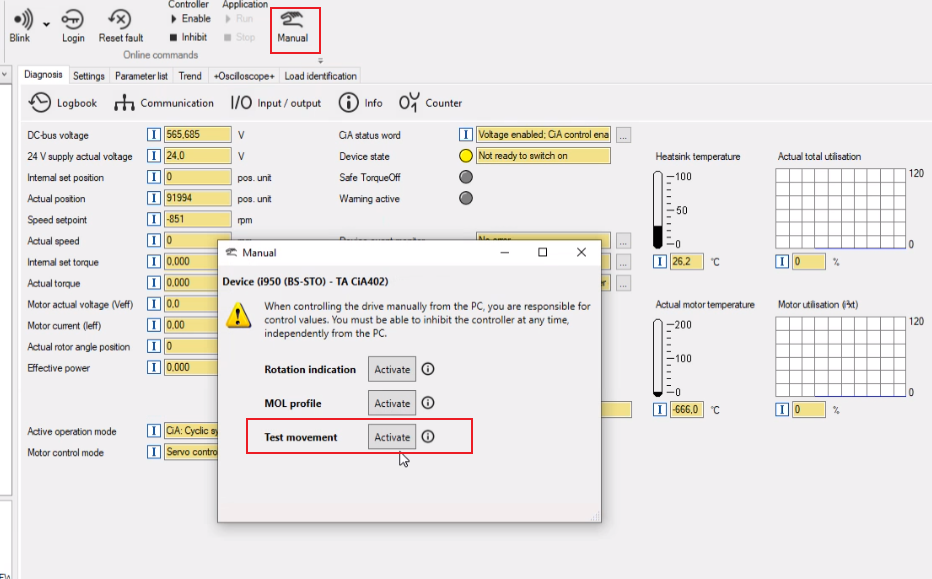
Task: Click the Warning active status indicator
Action: tap(465, 198)
